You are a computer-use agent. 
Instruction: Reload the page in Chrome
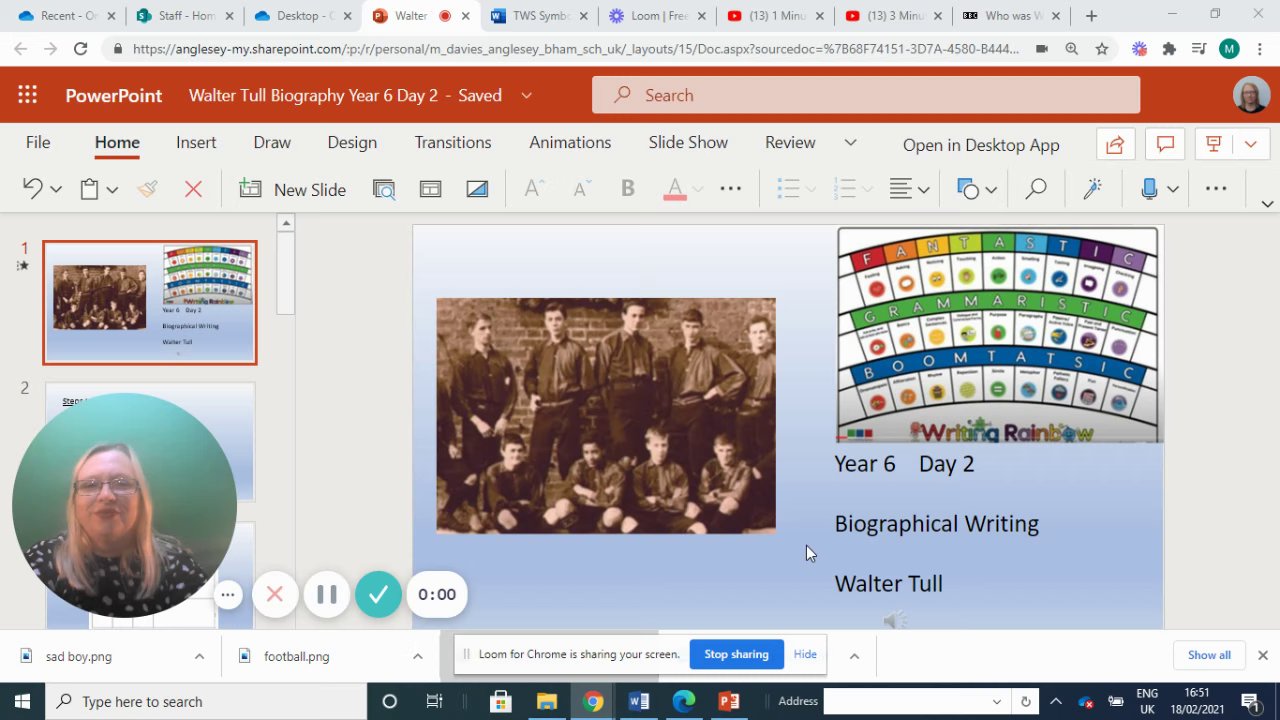tap(81, 48)
